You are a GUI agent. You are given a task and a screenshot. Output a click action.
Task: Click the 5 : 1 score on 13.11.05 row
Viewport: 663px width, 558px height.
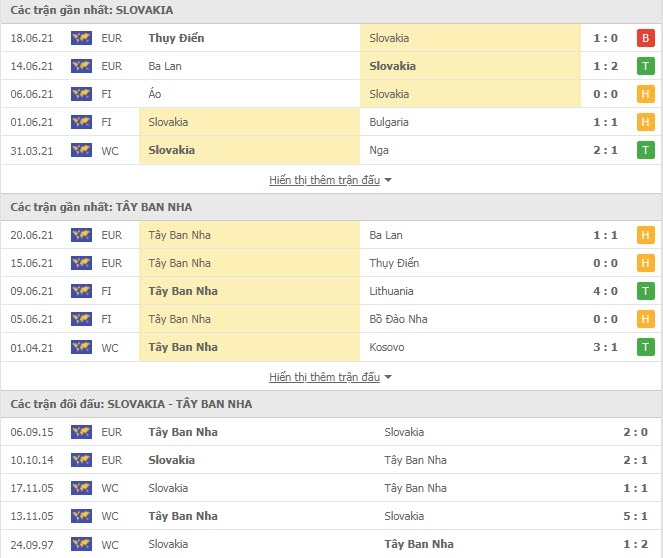click(635, 516)
